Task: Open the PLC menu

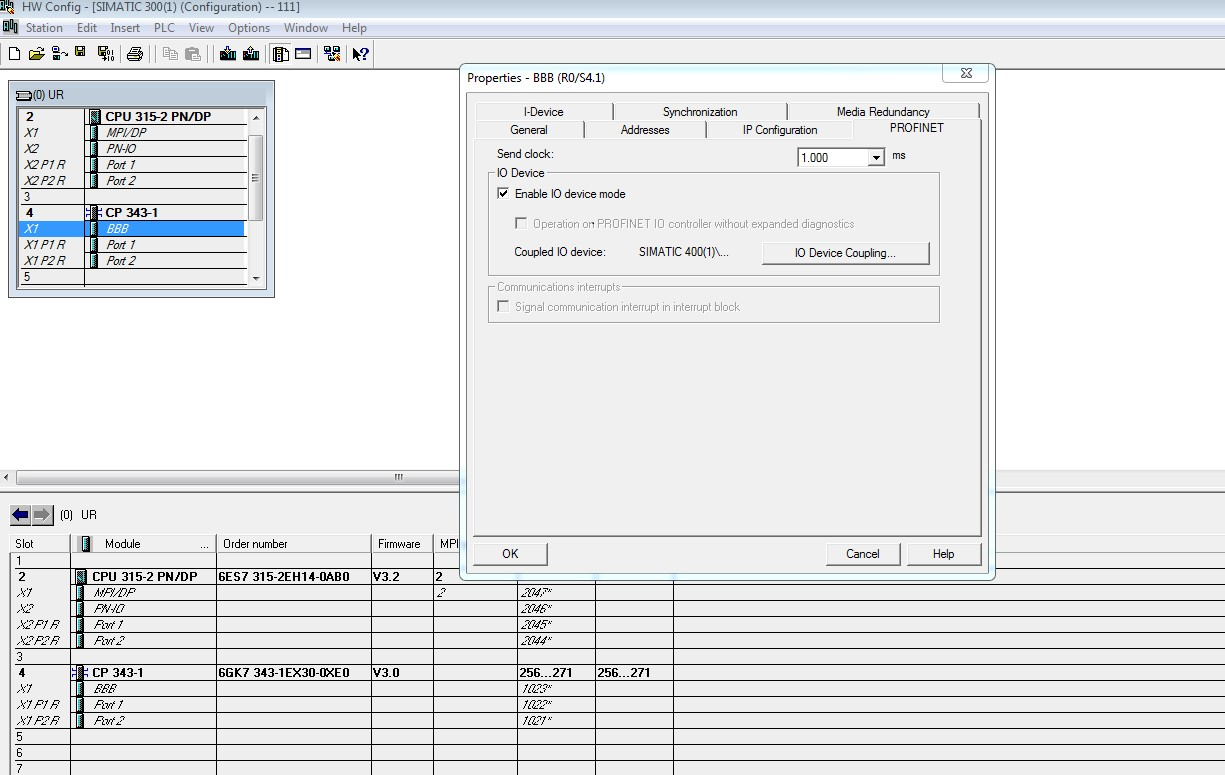Action: [x=164, y=28]
